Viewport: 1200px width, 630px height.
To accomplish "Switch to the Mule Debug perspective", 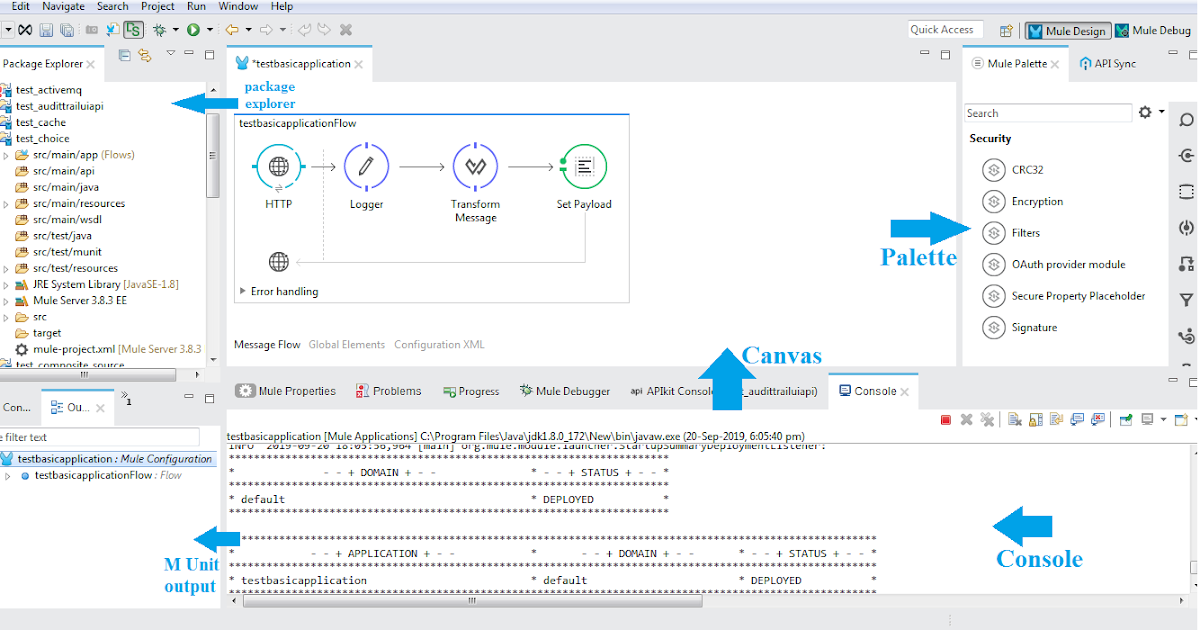I will (x=1153, y=31).
